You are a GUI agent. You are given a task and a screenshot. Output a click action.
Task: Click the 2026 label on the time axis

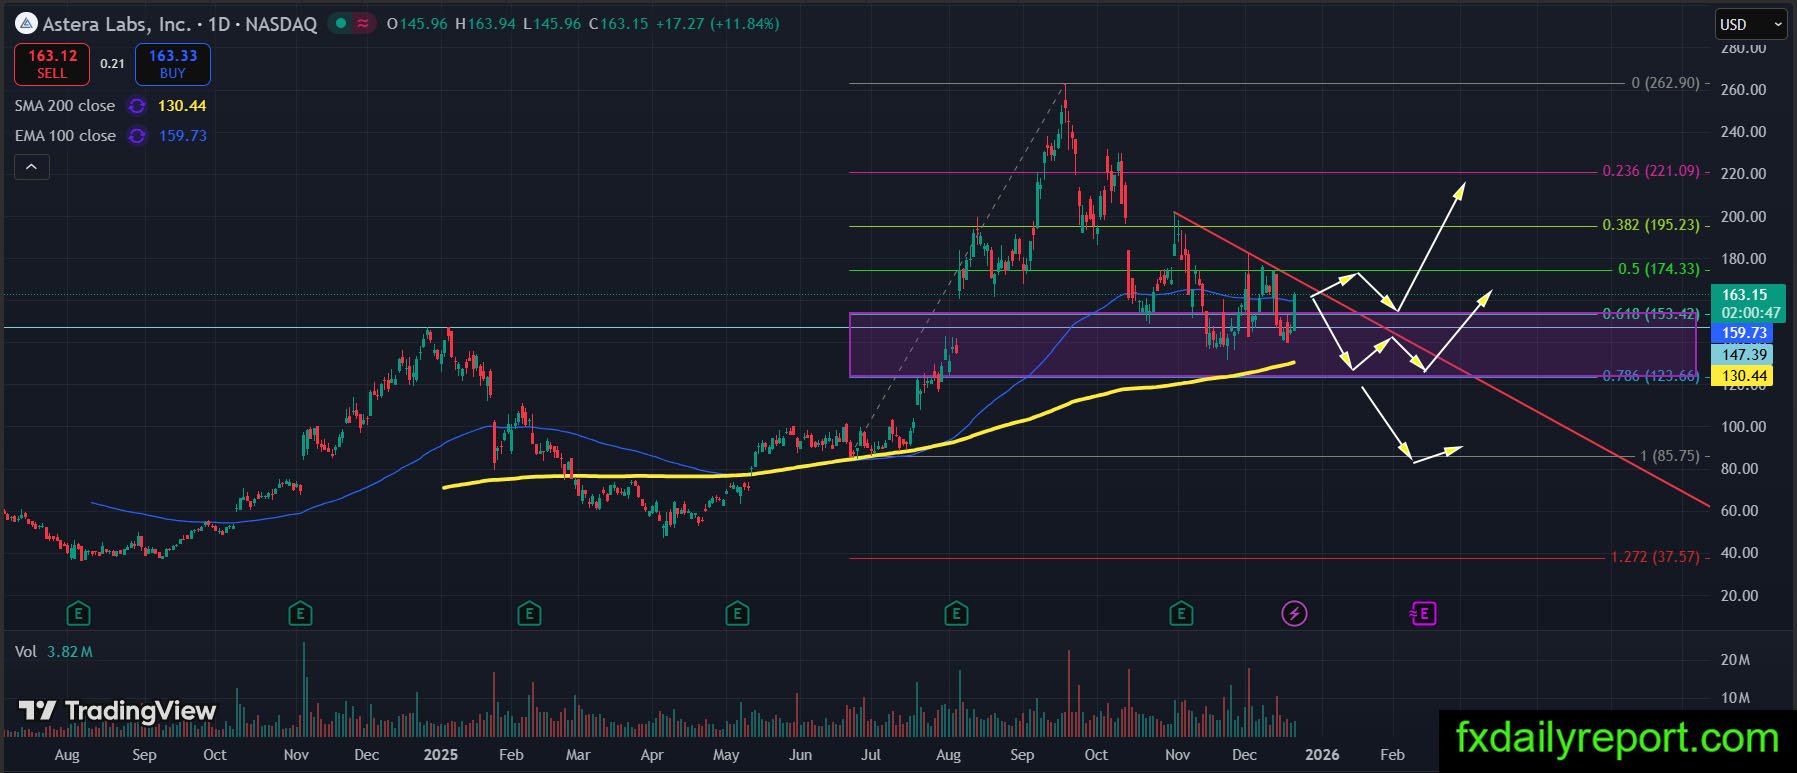1322,755
